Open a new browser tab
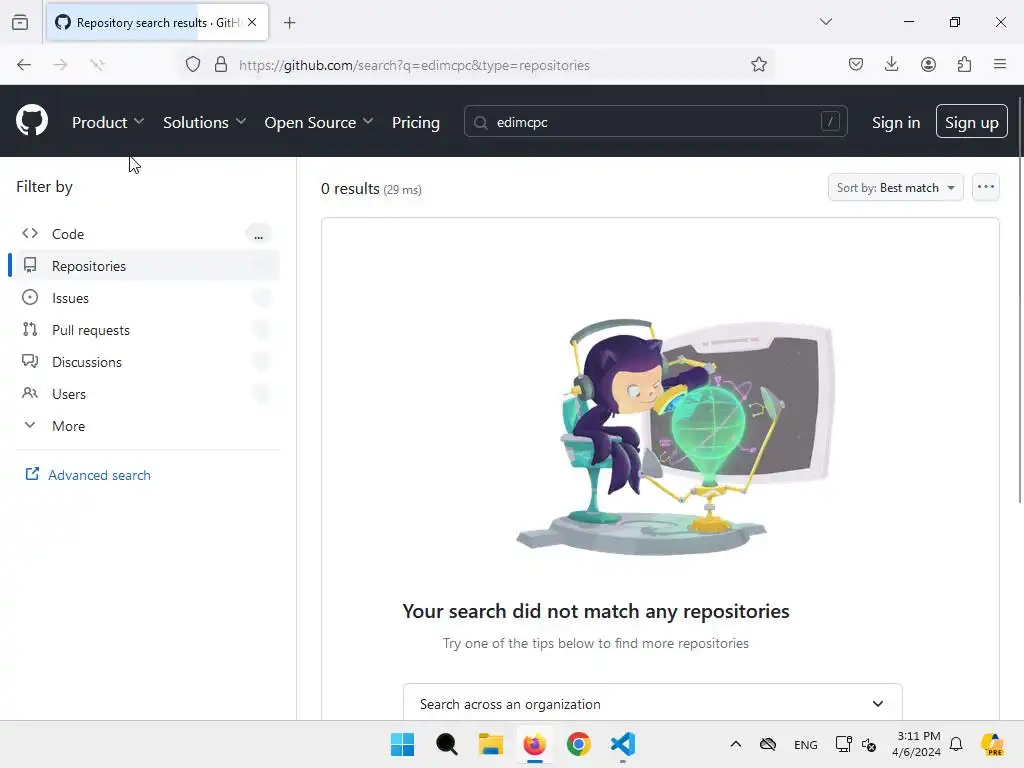Screen dimensions: 1024x768 289,23
